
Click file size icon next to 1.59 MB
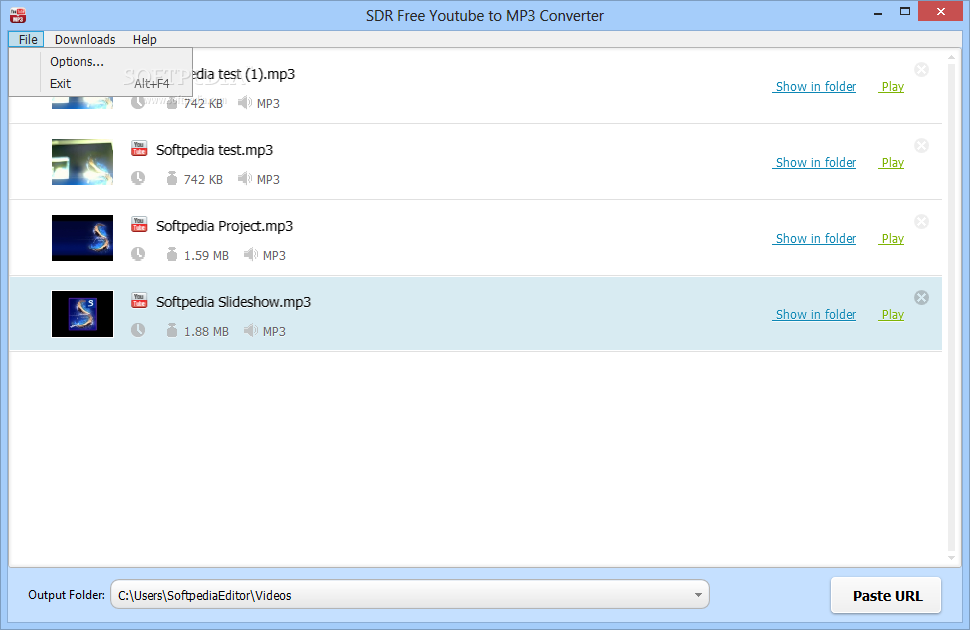171,254
